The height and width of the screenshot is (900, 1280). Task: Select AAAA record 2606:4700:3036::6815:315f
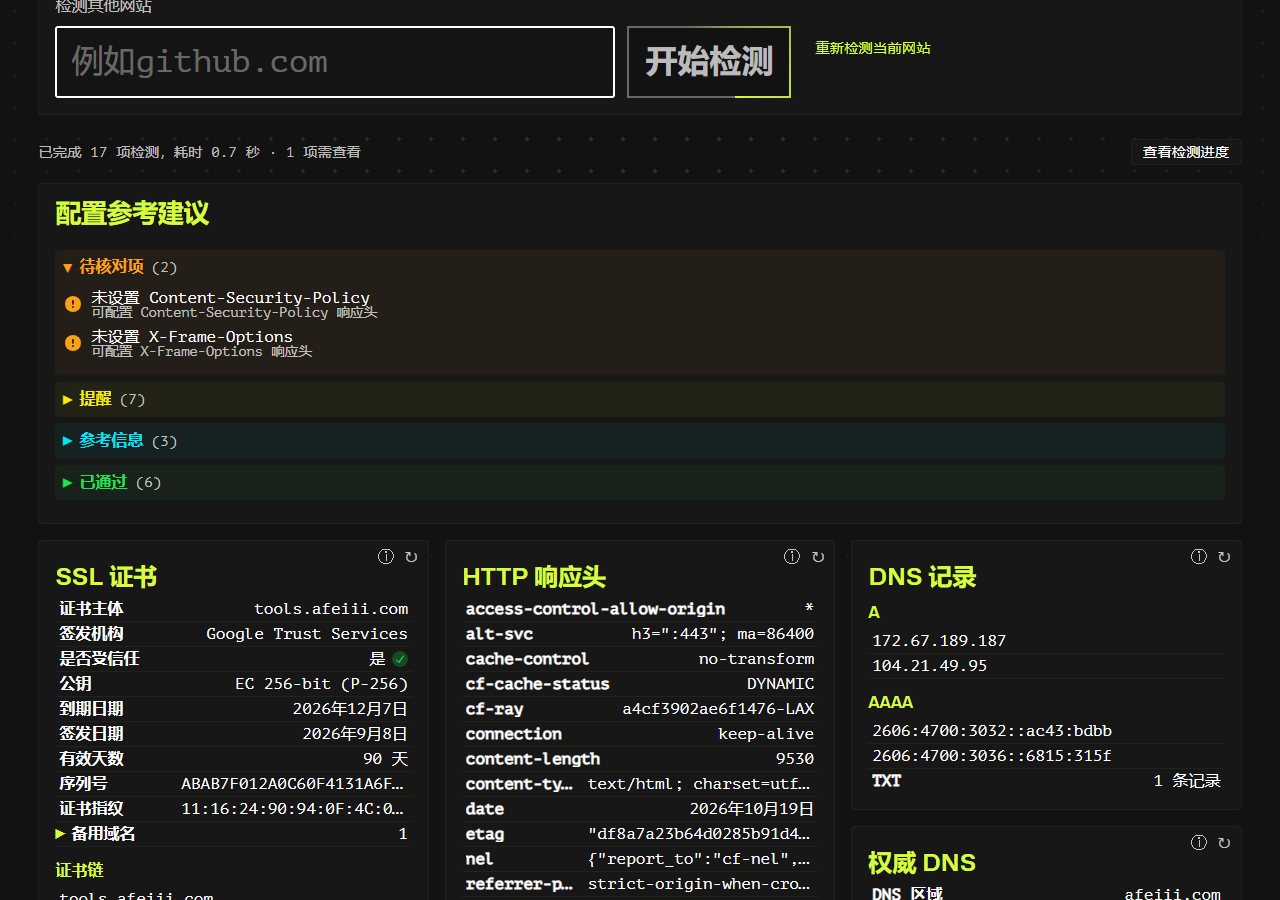tap(992, 756)
